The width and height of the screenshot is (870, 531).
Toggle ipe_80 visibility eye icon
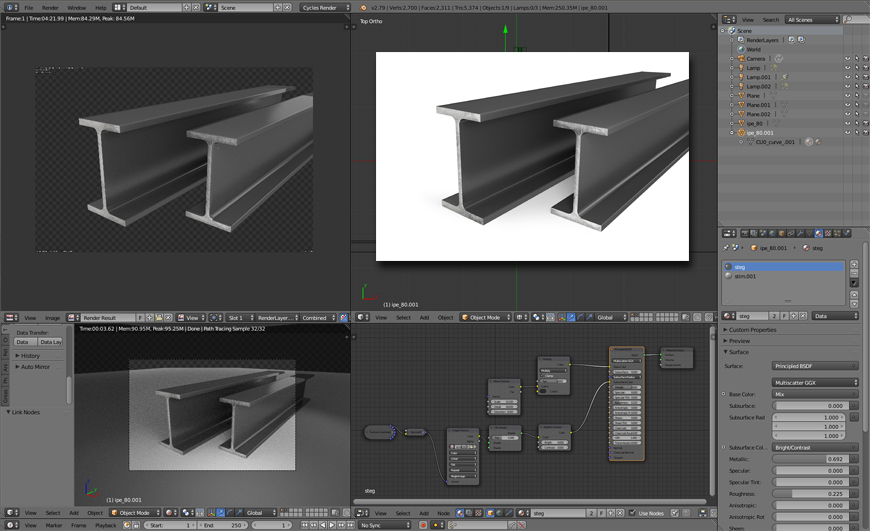[x=847, y=123]
